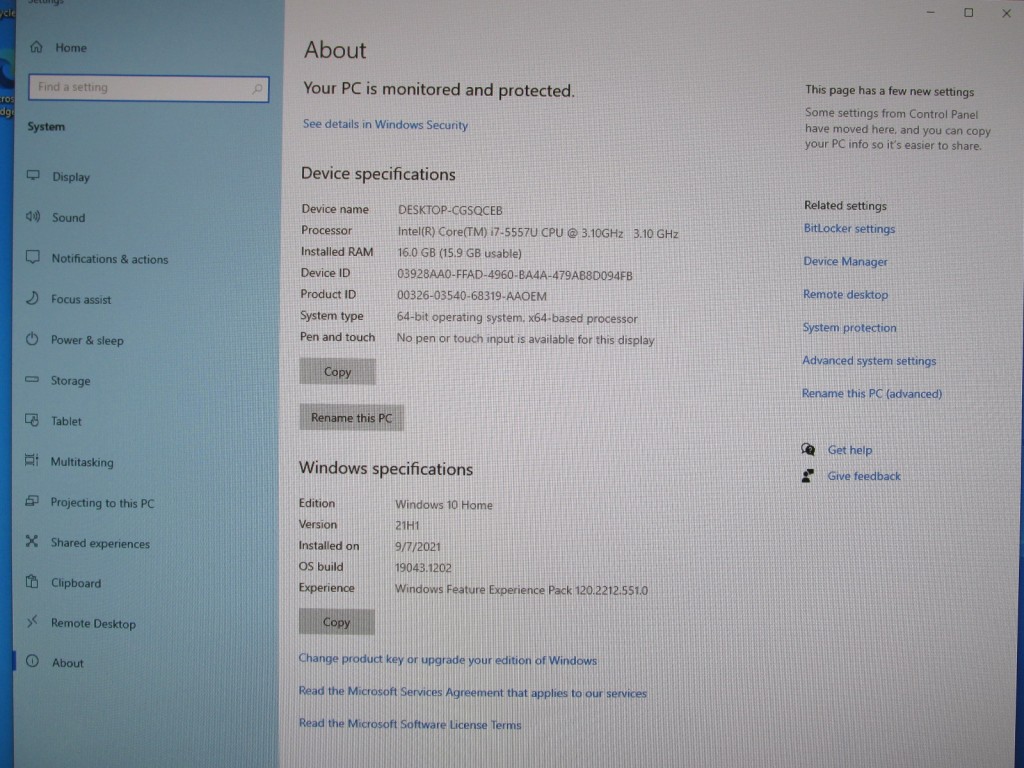Copy the device specifications
Viewport: 1024px width, 768px height.
(337, 372)
